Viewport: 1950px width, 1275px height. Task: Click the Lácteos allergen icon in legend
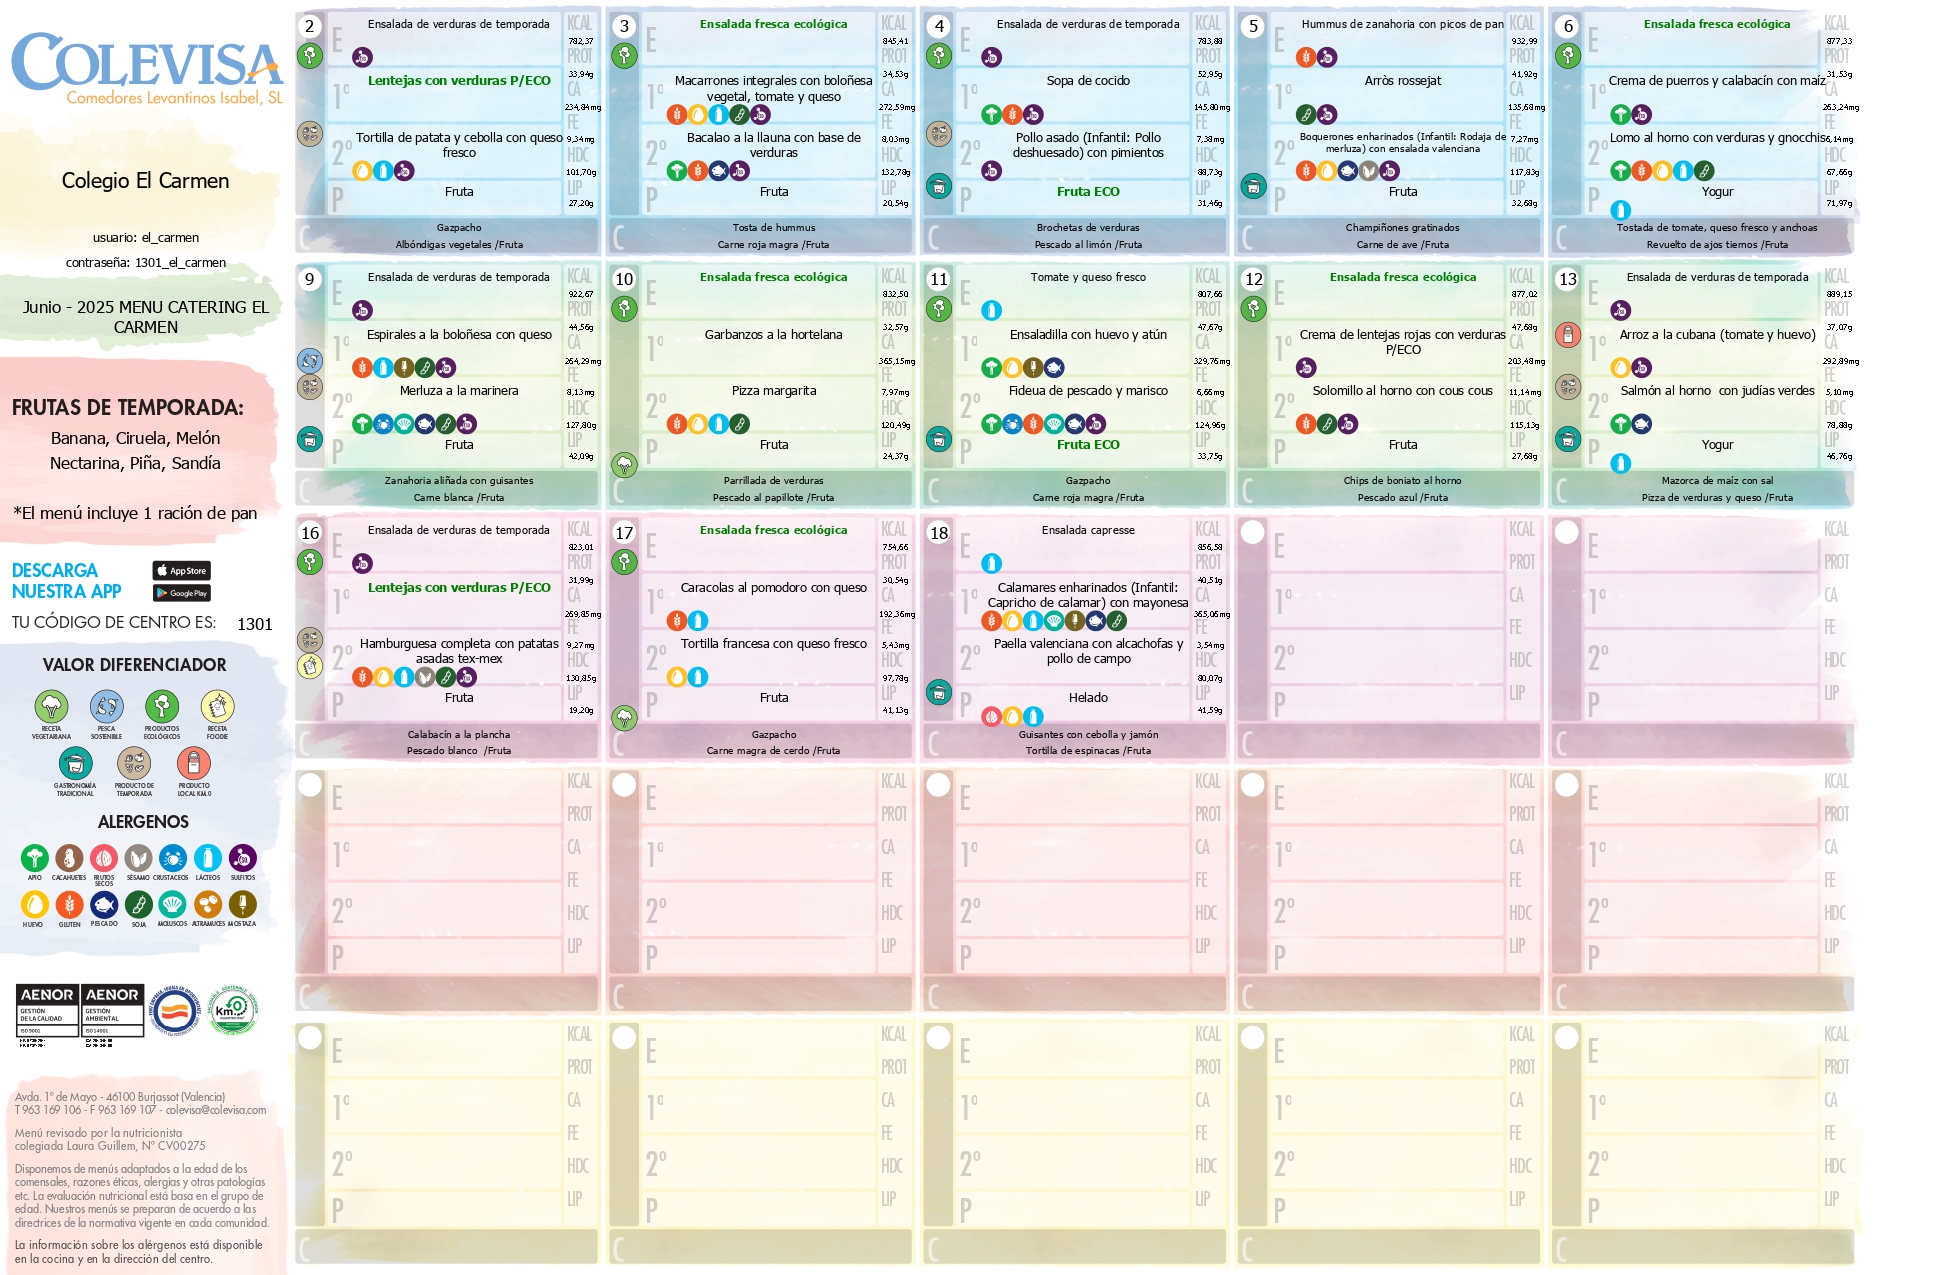click(x=208, y=858)
